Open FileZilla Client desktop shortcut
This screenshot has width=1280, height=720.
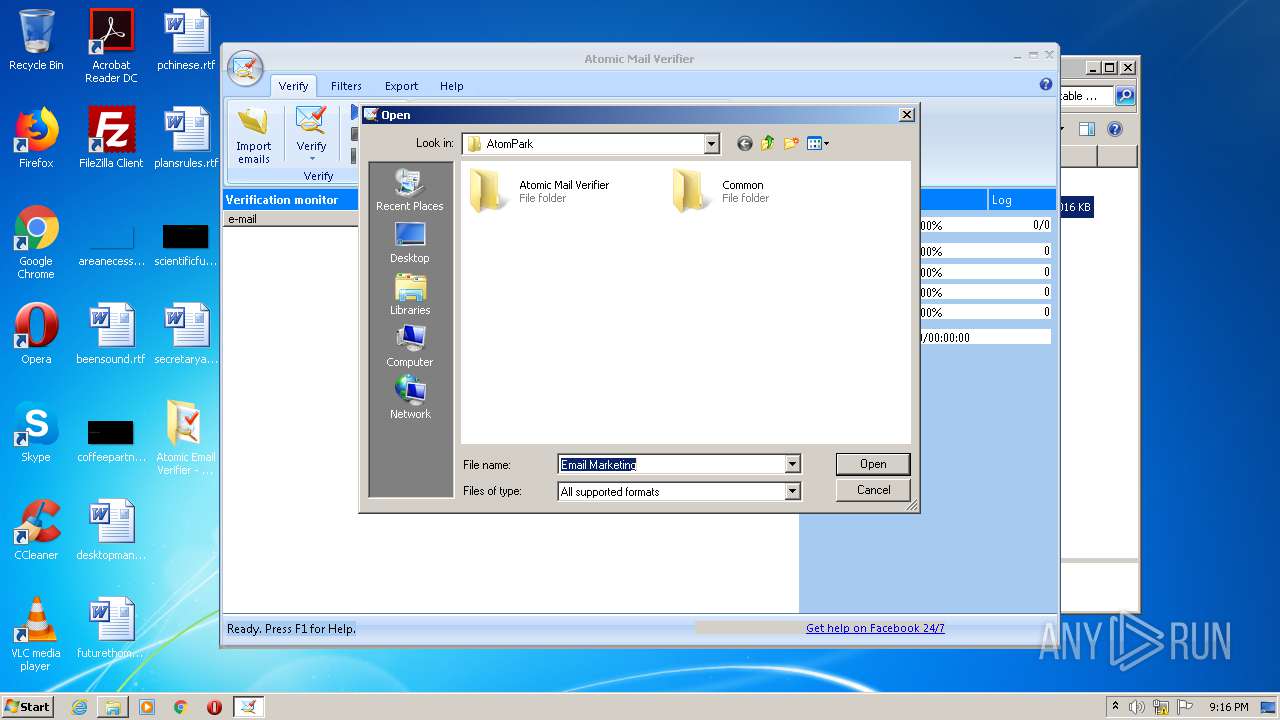click(111, 138)
